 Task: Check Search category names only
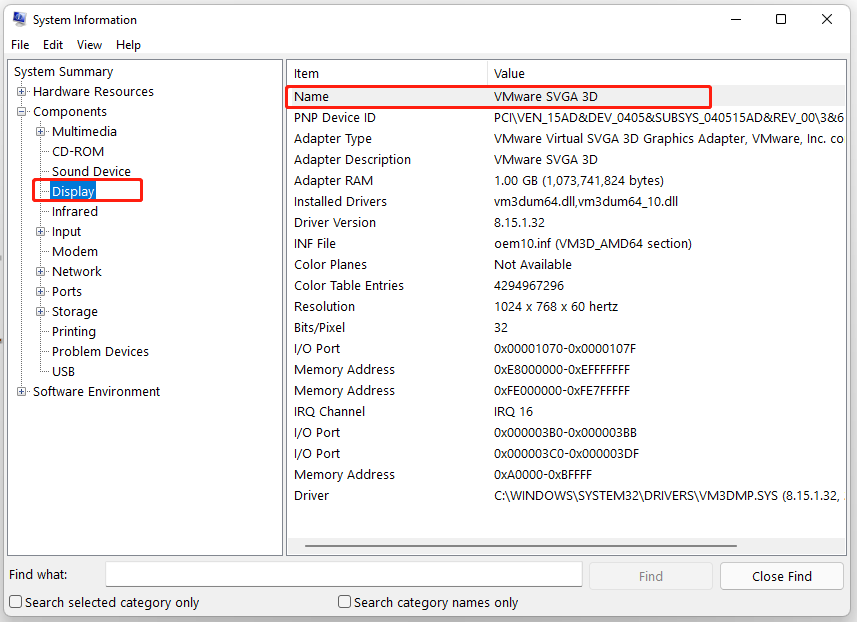click(343, 602)
